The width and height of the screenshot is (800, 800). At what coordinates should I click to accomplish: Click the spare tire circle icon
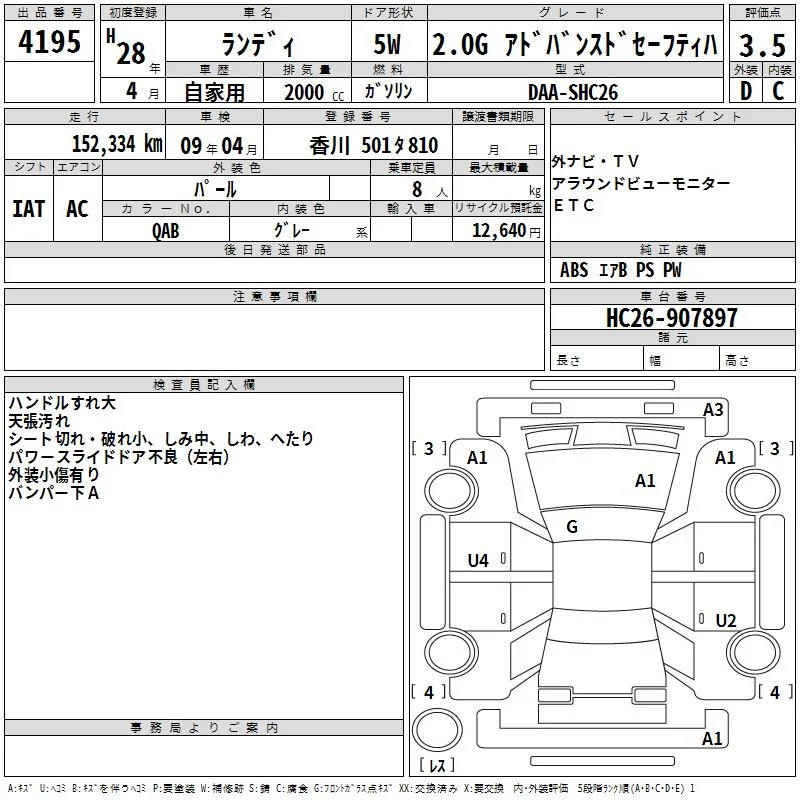(437, 729)
